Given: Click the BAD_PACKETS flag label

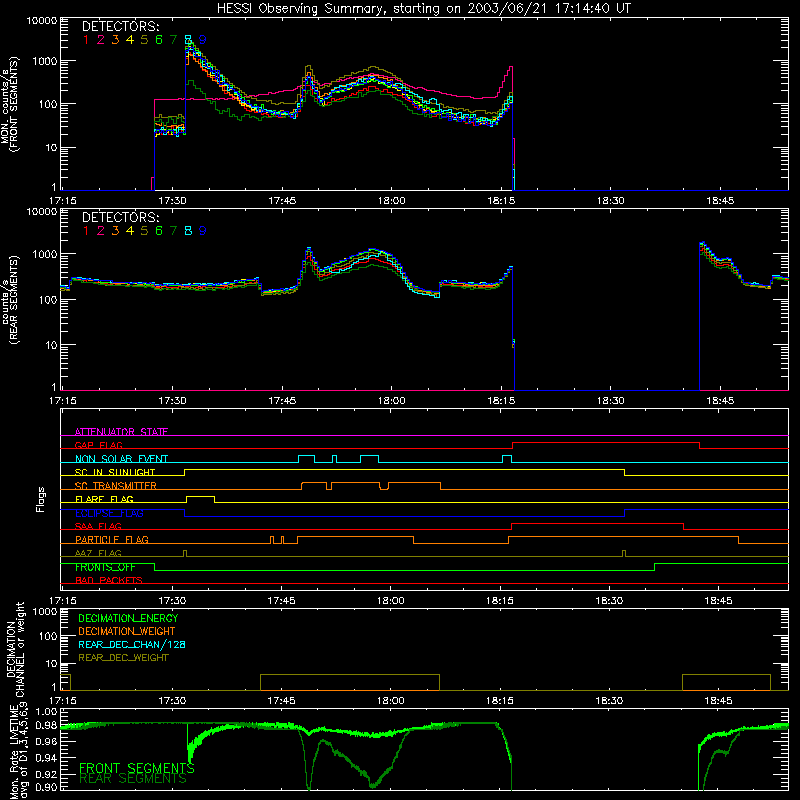Looking at the screenshot, I should click(x=109, y=580).
